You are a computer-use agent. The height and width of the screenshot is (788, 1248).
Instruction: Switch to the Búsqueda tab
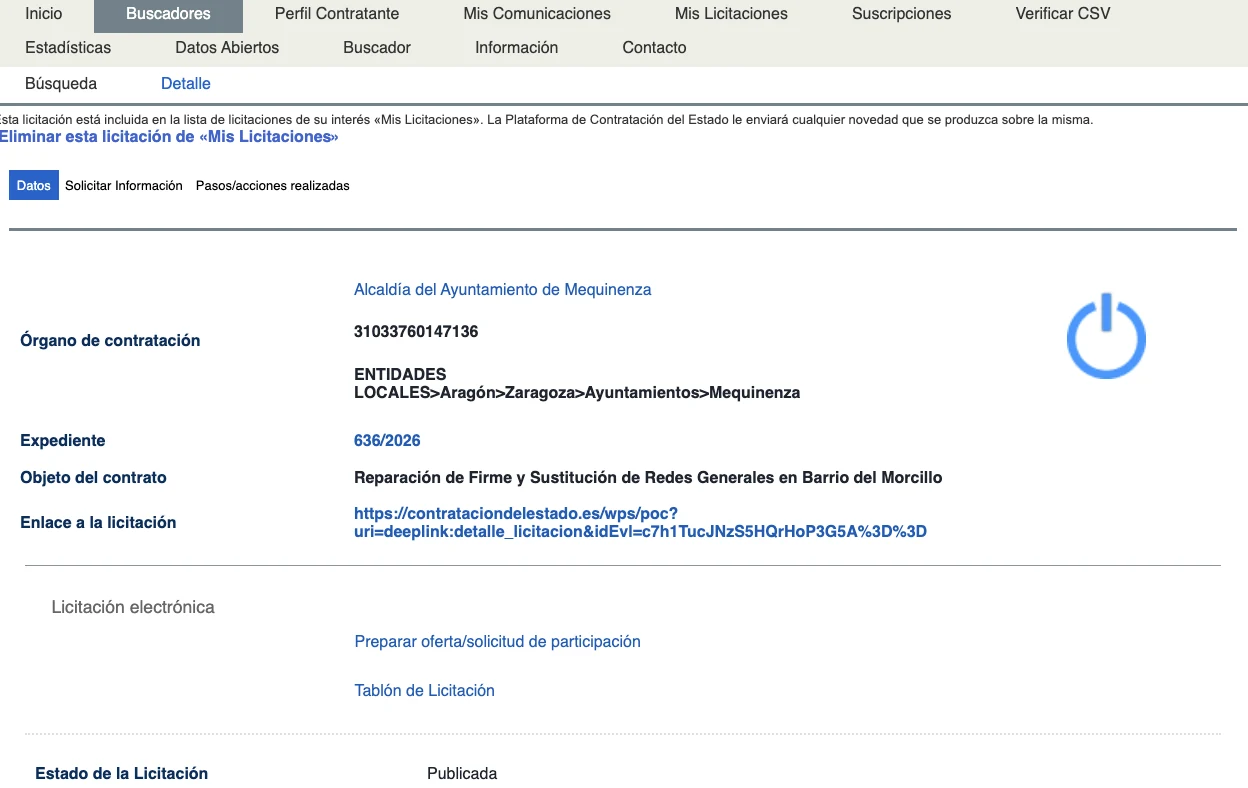[x=61, y=83]
